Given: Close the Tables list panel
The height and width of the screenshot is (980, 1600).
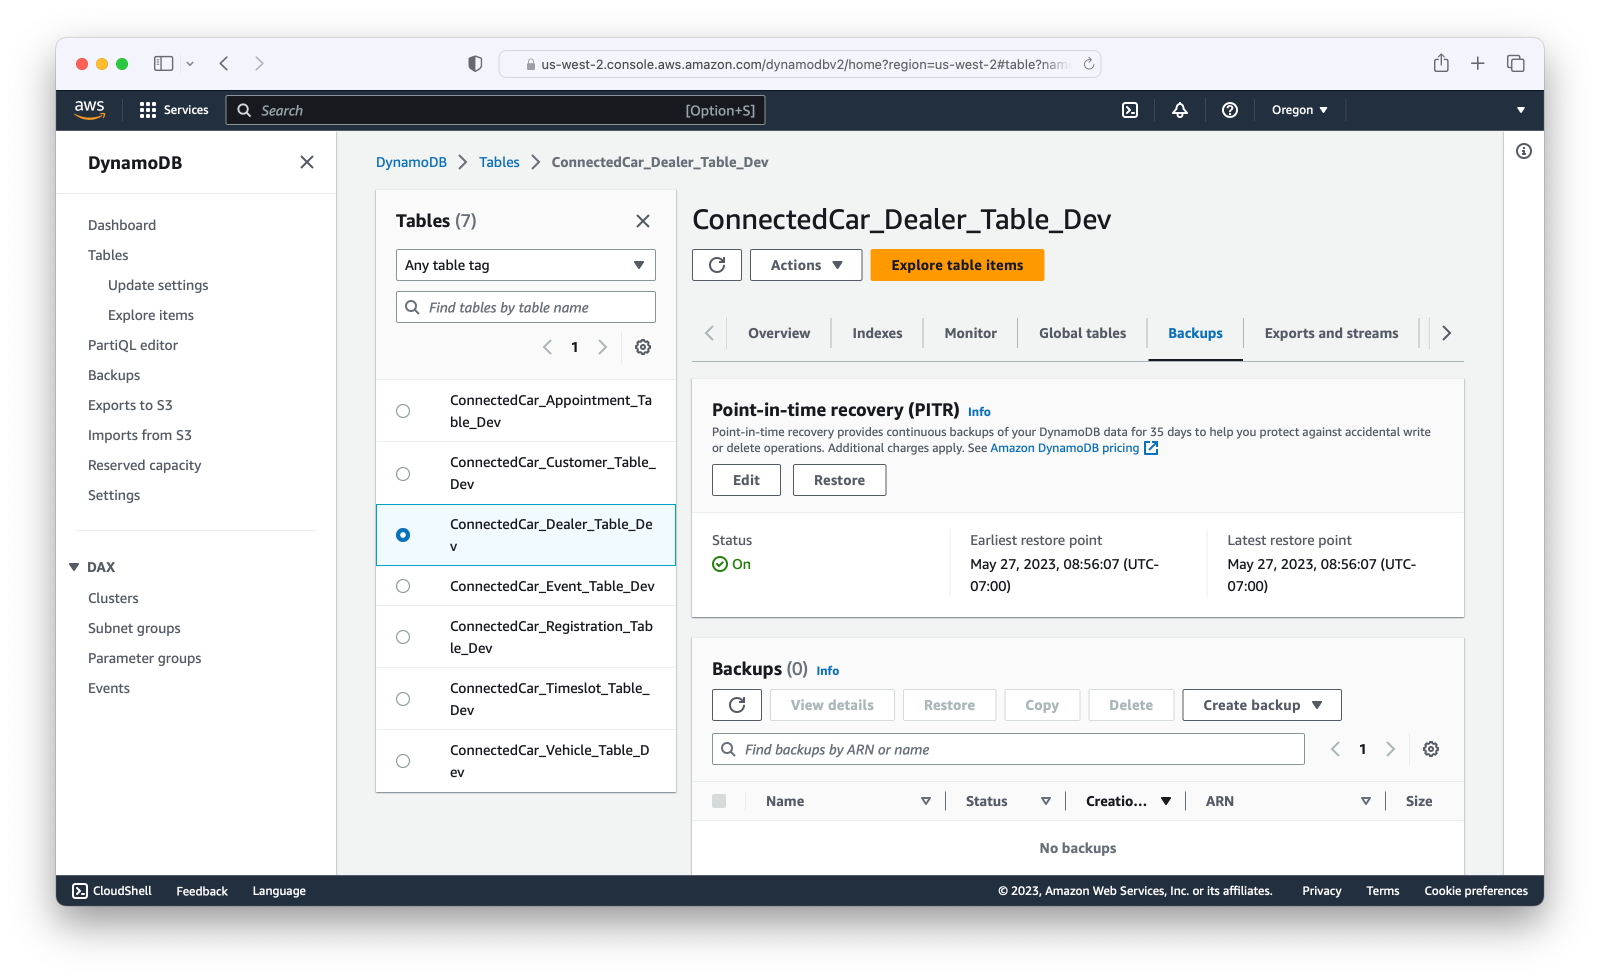Looking at the screenshot, I should (643, 221).
